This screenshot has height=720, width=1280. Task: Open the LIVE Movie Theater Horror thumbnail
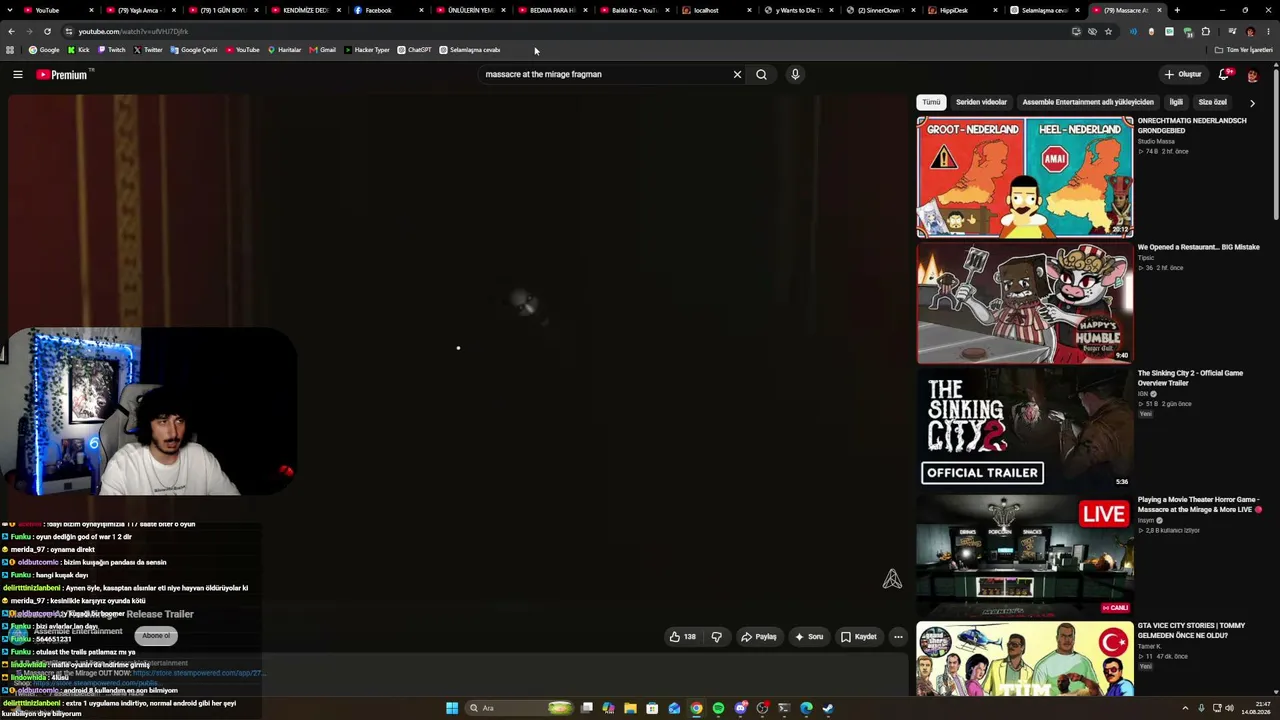(x=1025, y=555)
